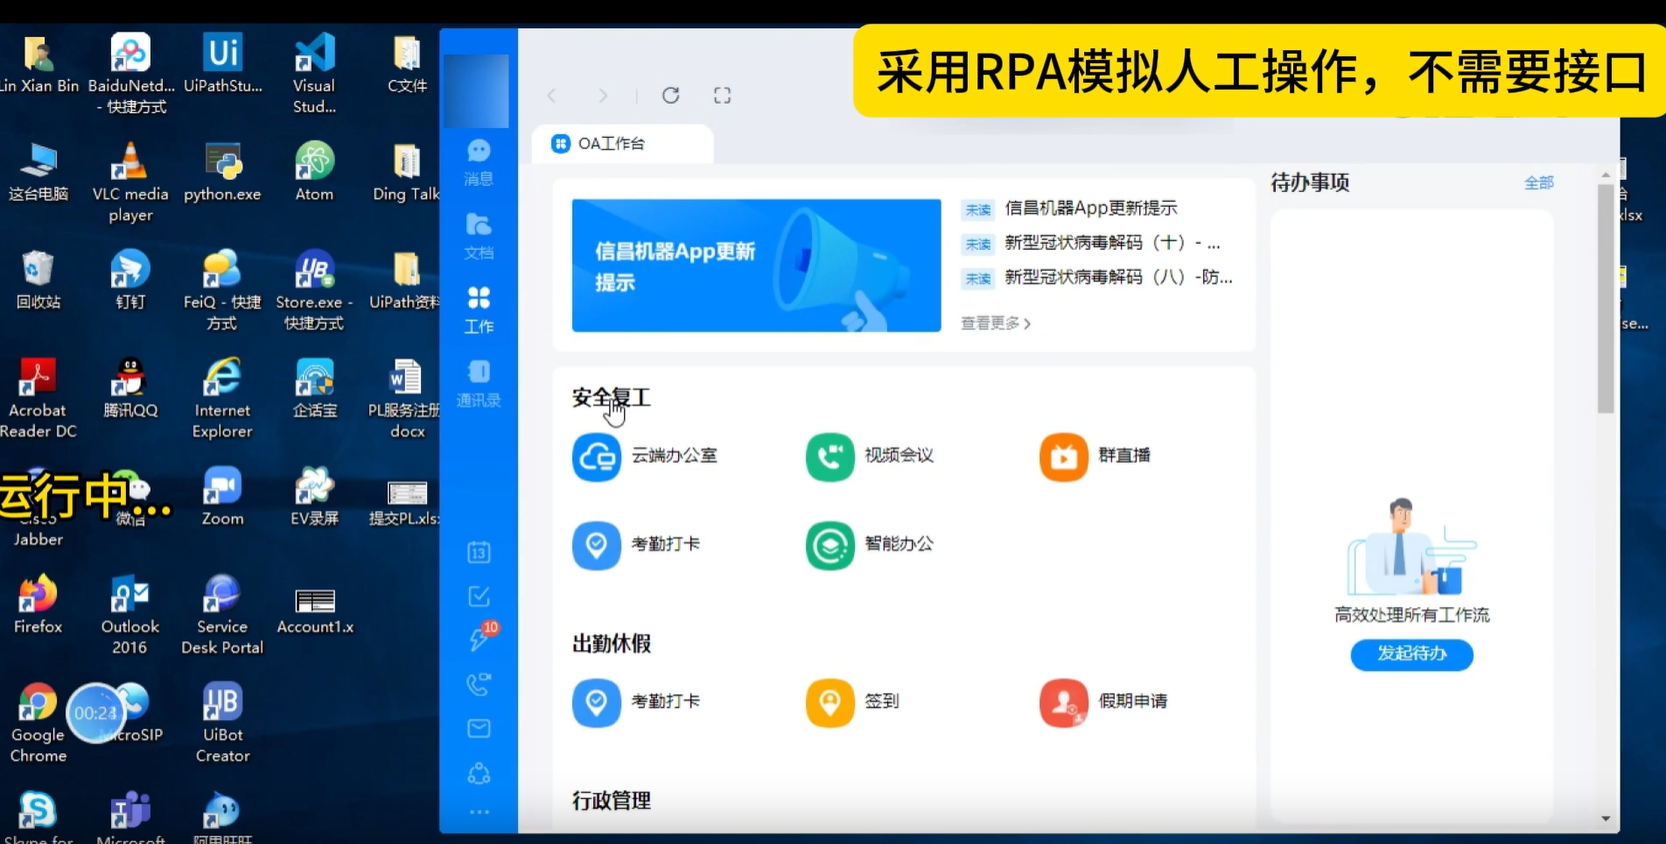The height and width of the screenshot is (844, 1666).
Task: Select the 回收站 recycle bin icon
Action: [38, 280]
